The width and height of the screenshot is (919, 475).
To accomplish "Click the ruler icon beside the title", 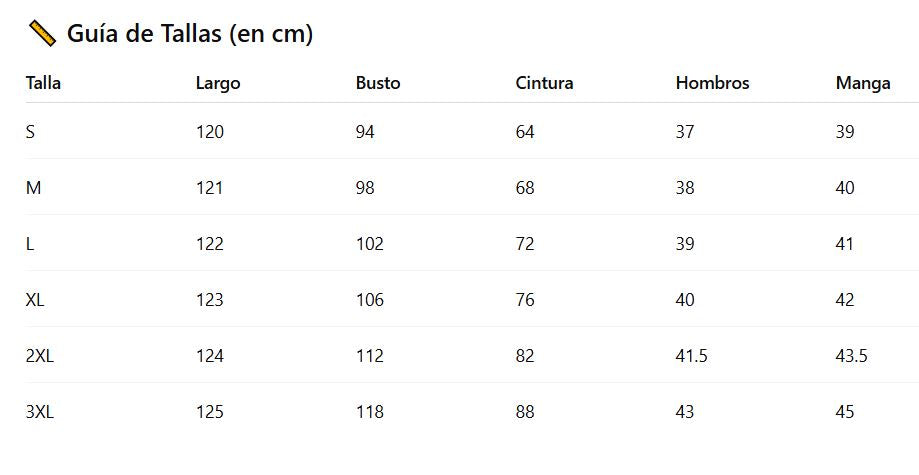I will pyautogui.click(x=42, y=34).
